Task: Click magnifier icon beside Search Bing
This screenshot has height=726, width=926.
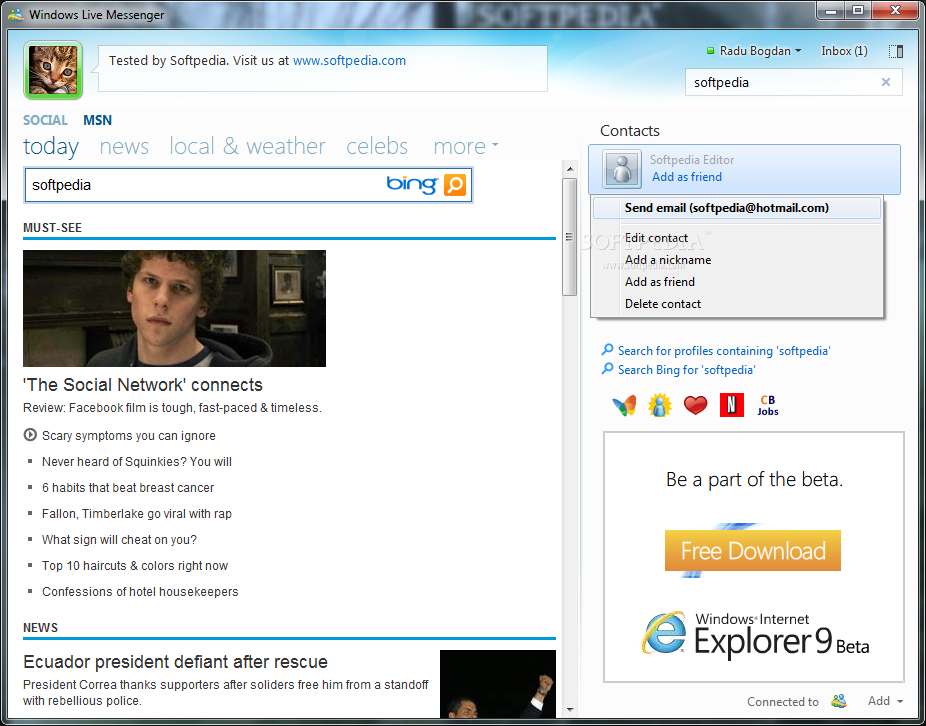Action: (607, 369)
